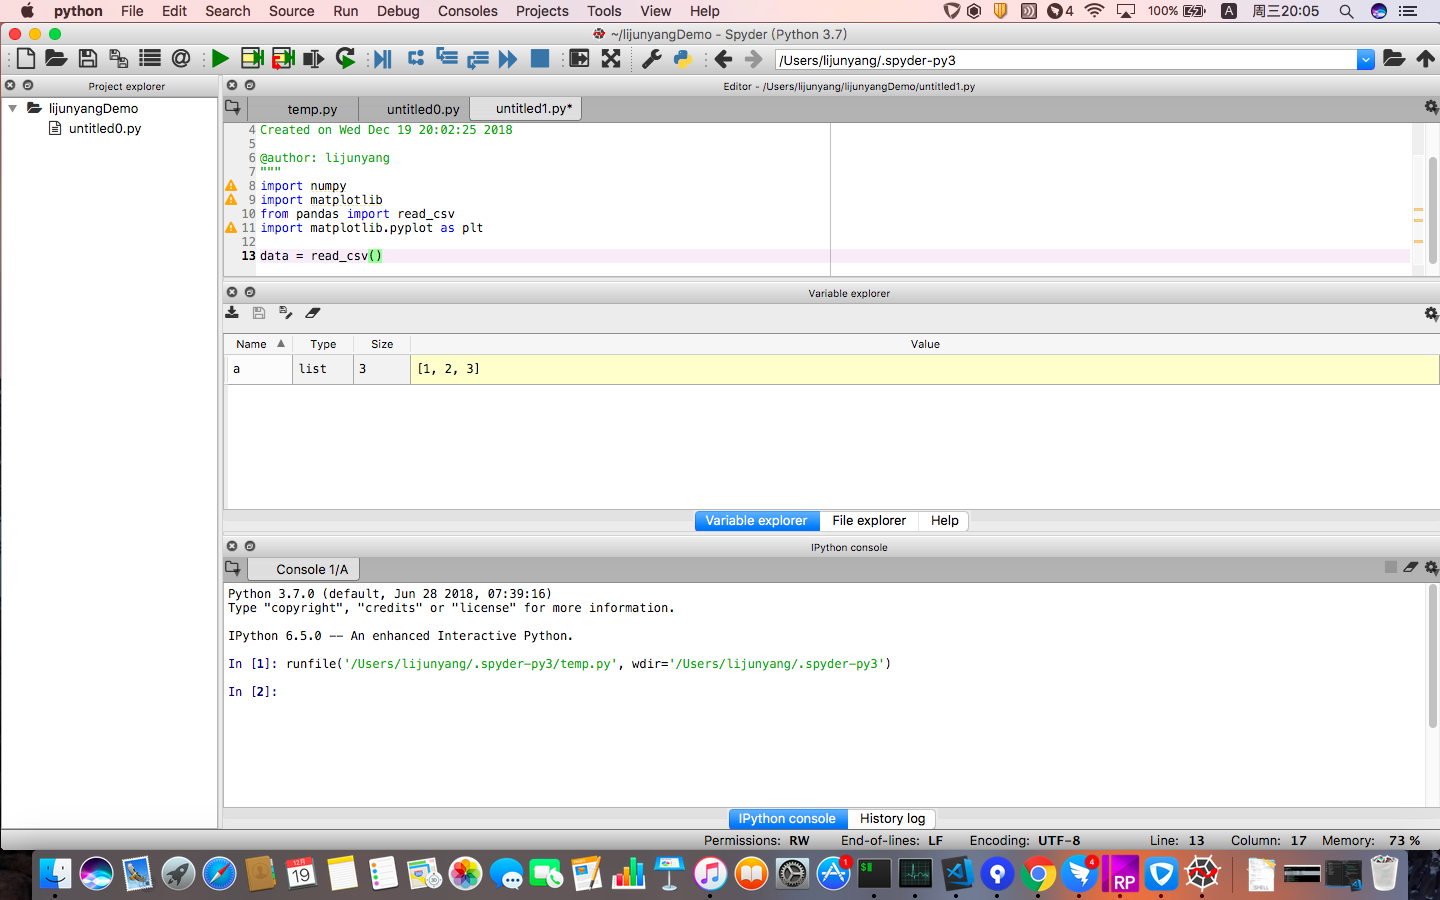Click the debug Step into function icon
Screen dimensions: 1440x900
click(447, 58)
